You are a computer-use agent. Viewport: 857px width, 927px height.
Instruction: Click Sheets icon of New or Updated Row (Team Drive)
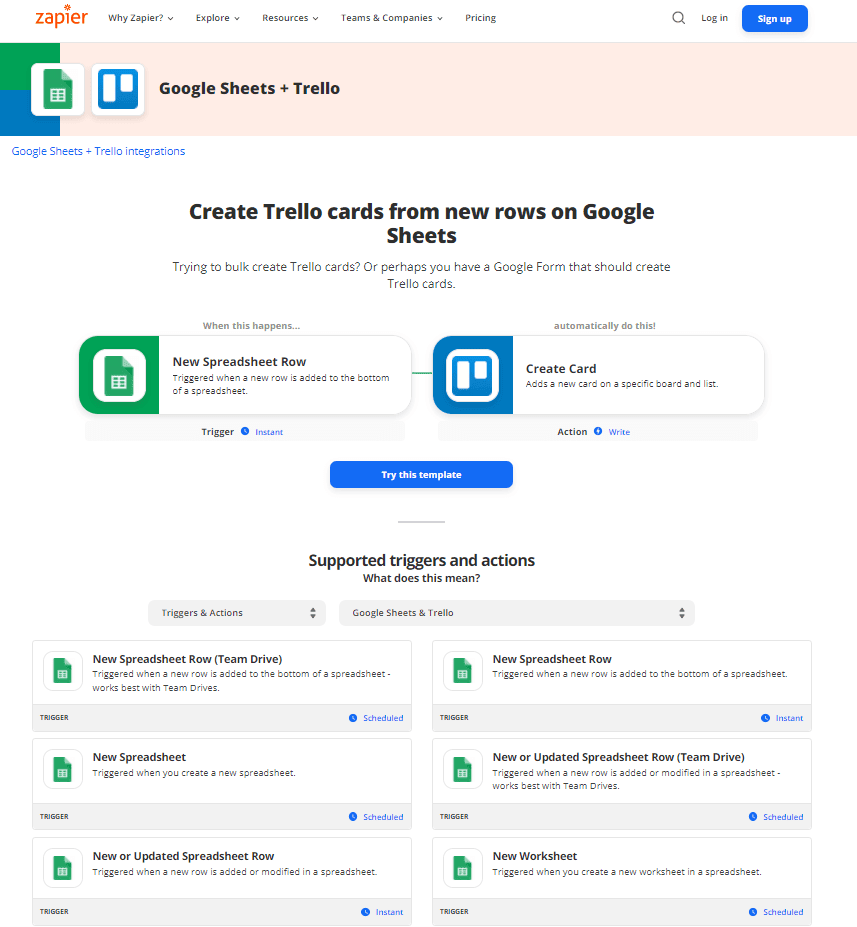tap(463, 769)
